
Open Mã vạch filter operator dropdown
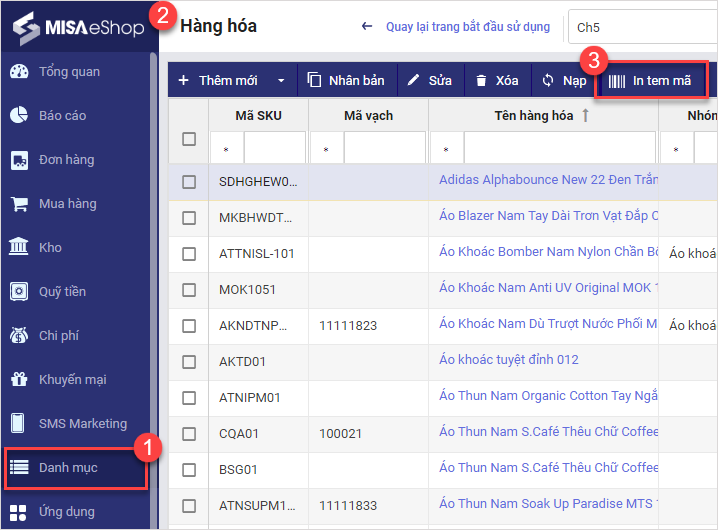(326, 148)
